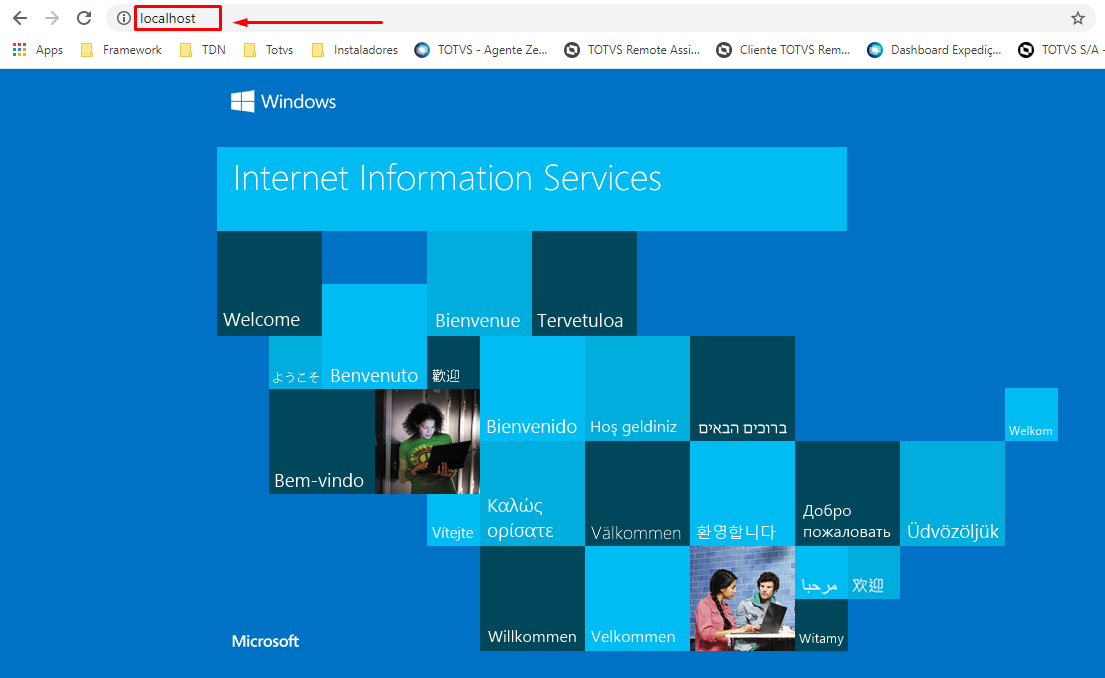Reload the localhost page

point(84,18)
